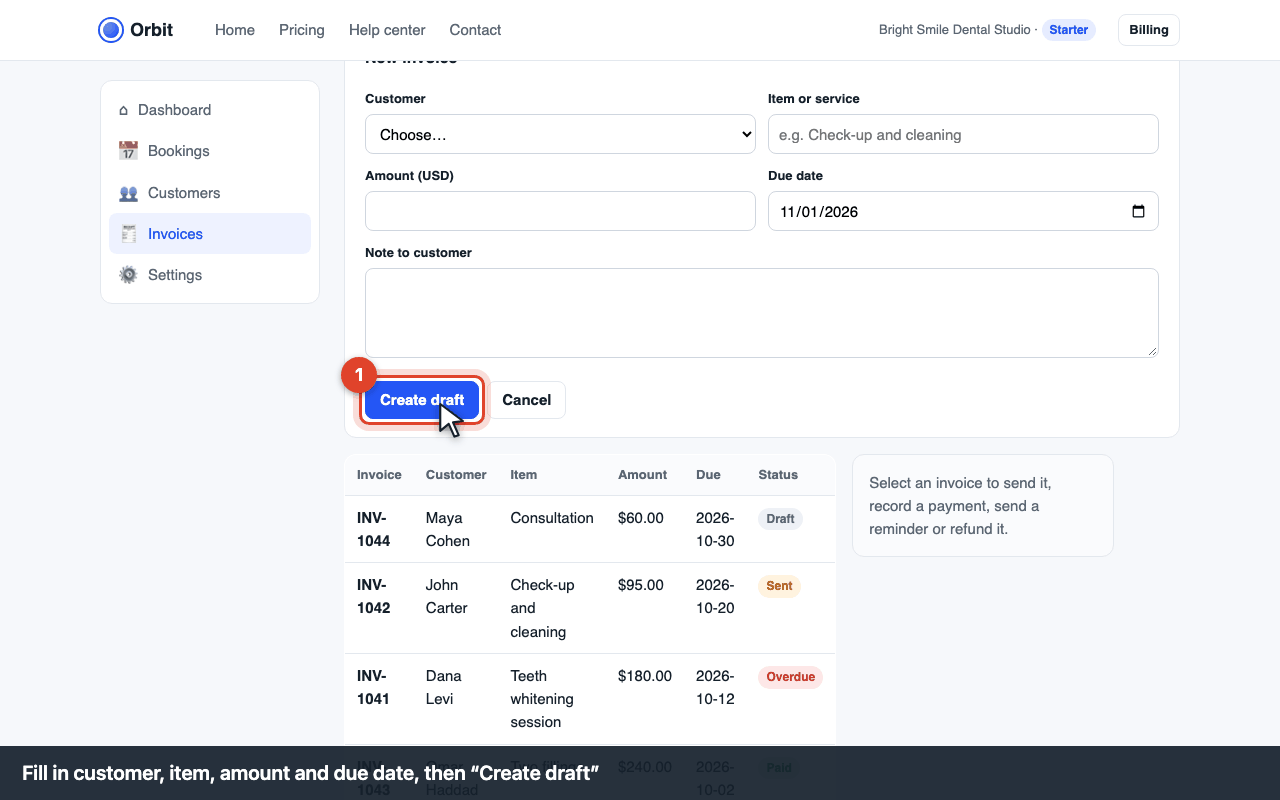Open the Customer dropdown
1280x800 pixels.
coord(560,134)
